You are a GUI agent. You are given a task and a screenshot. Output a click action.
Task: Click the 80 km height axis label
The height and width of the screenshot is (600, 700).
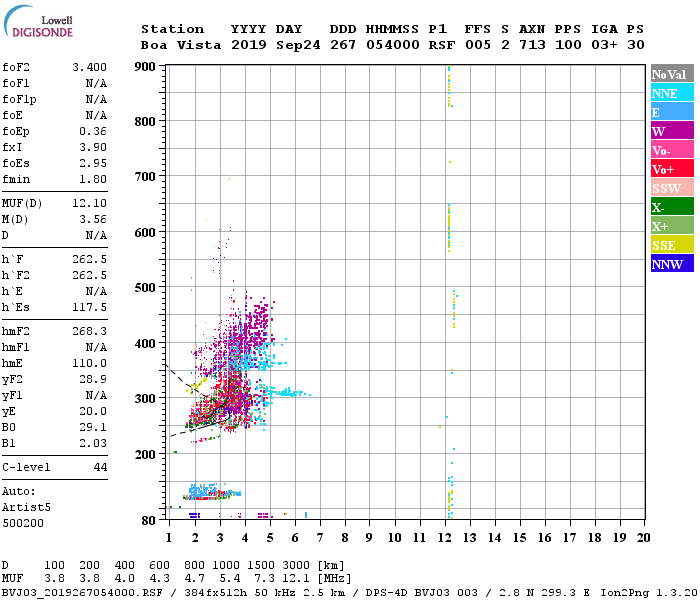[148, 521]
